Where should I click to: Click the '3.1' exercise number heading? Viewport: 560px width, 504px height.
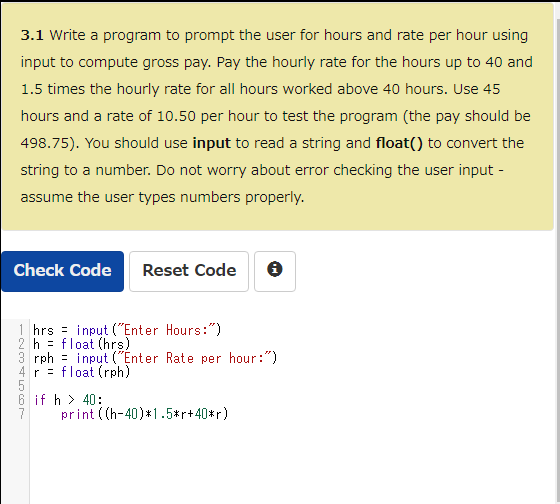pyautogui.click(x=32, y=35)
